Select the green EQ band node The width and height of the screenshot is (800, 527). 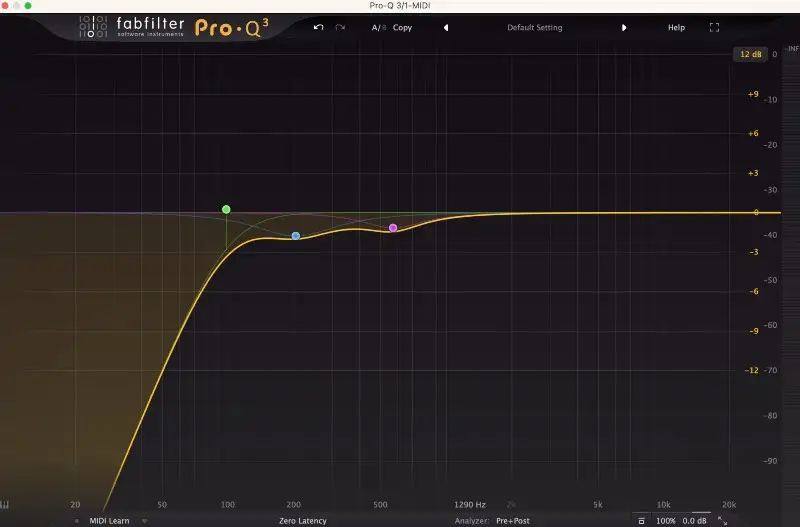226,209
